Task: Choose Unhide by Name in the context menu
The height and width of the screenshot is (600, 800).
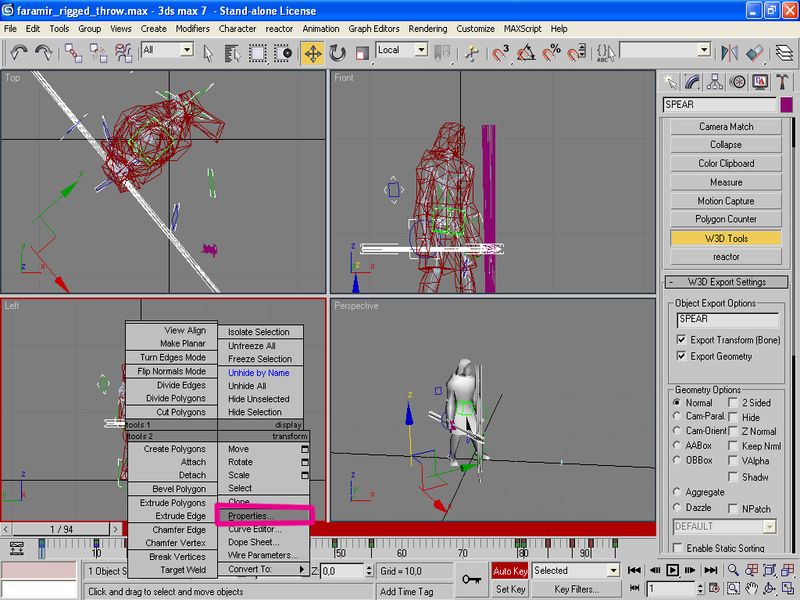Action: coord(261,373)
